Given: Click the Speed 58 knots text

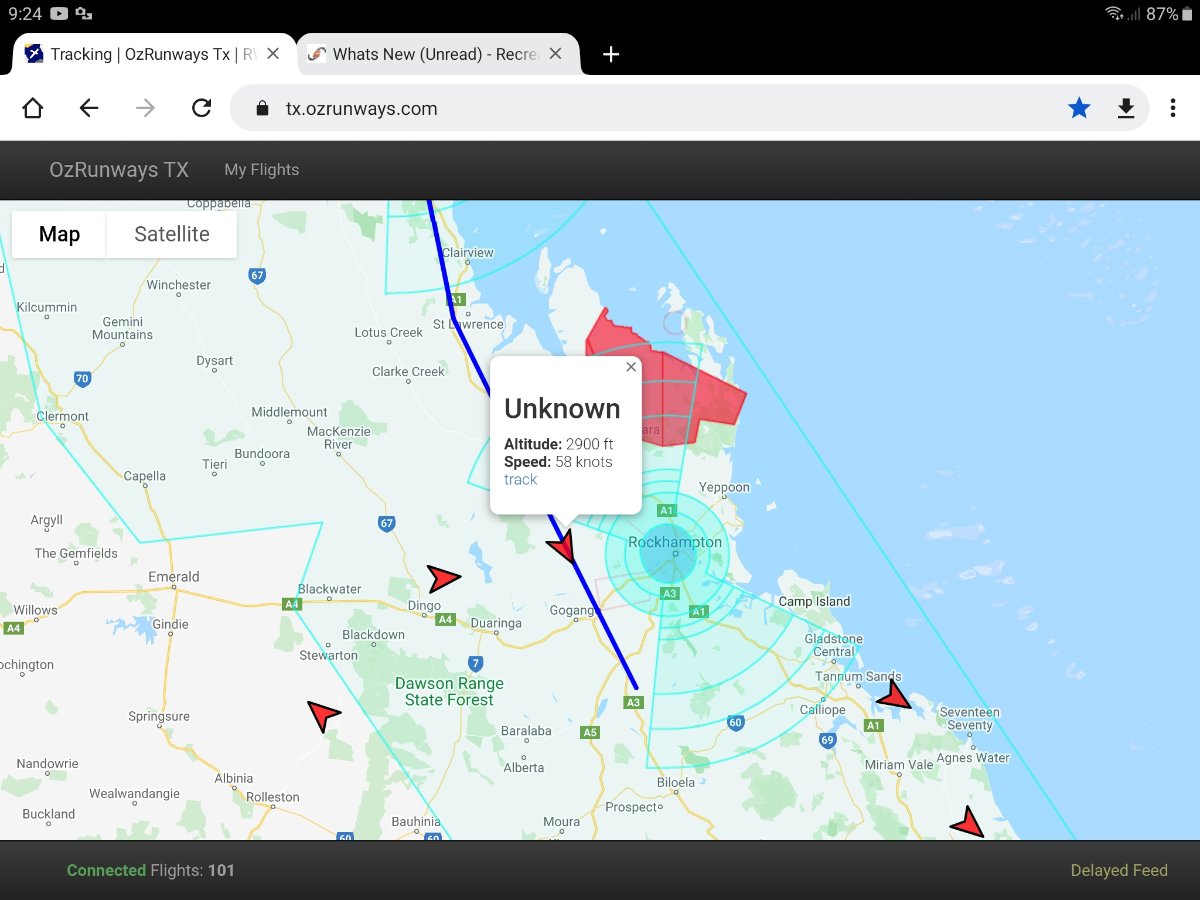Looking at the screenshot, I should (558, 462).
